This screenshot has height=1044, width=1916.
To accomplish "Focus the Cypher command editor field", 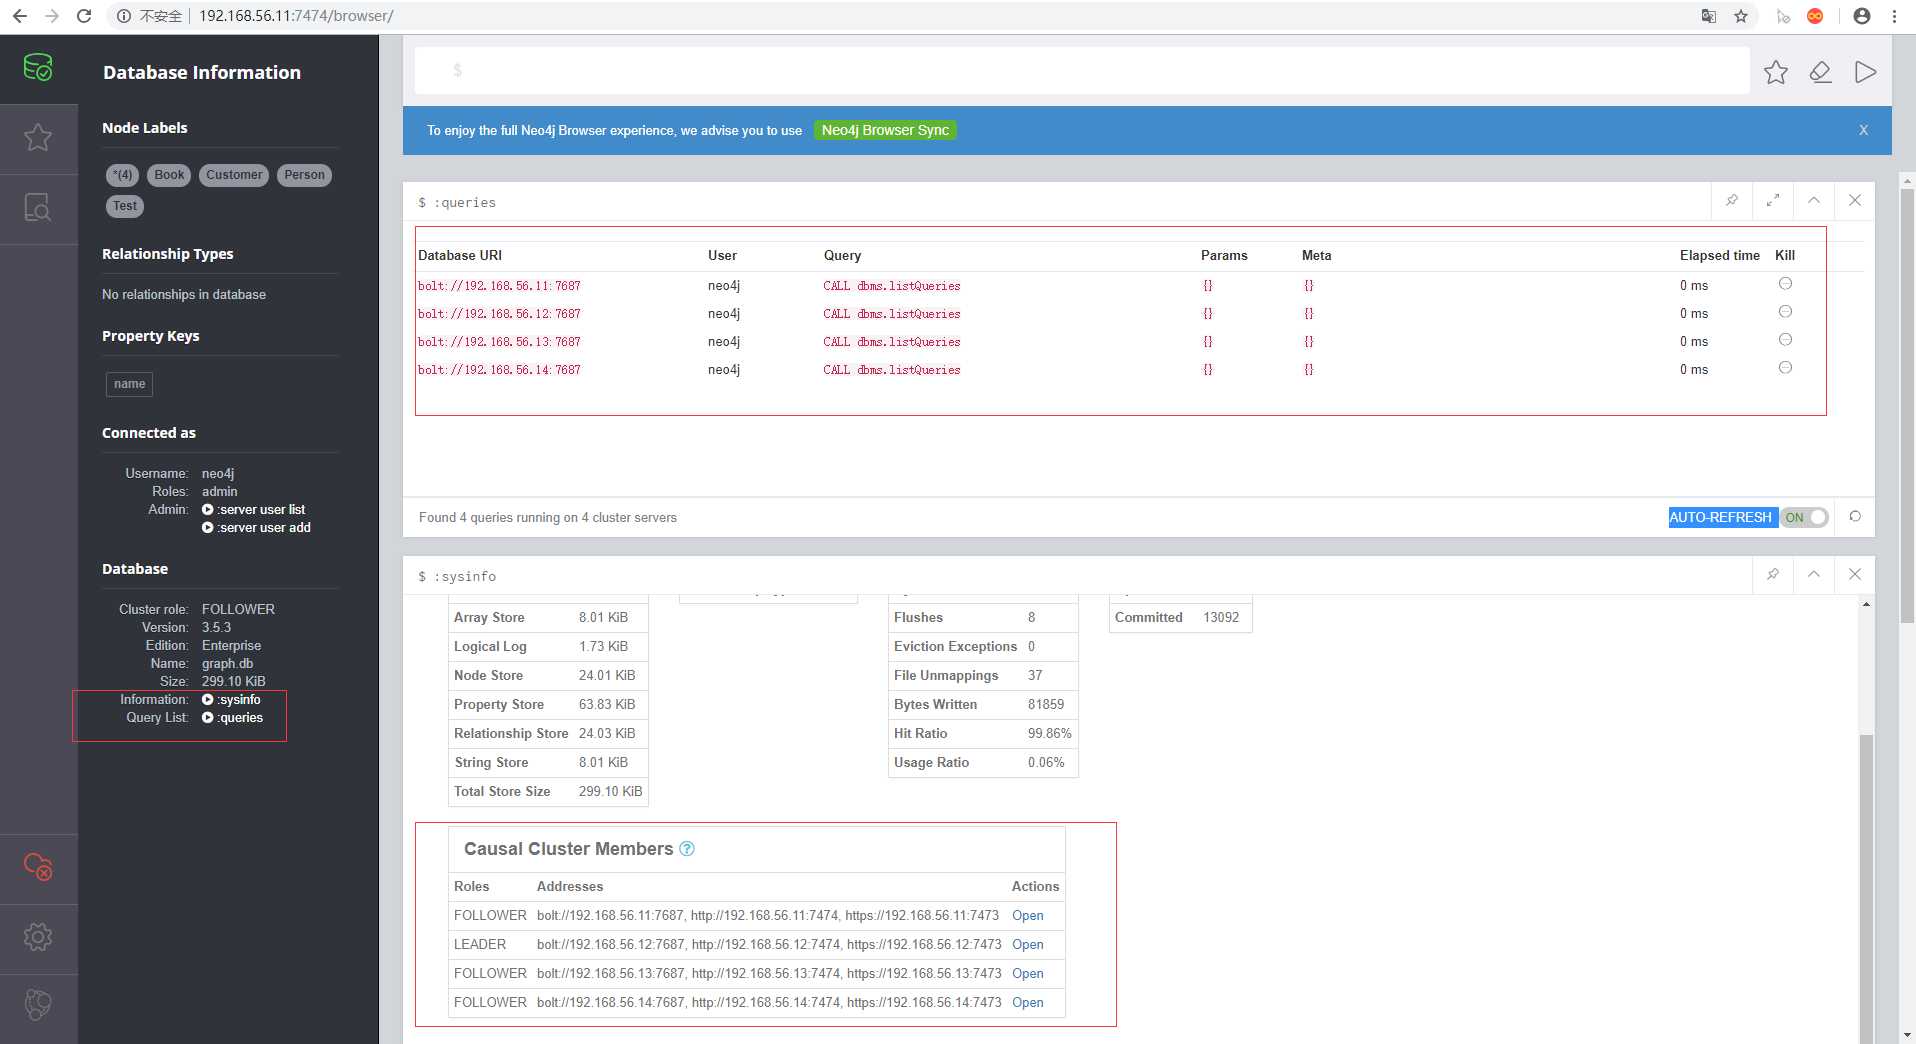I will coord(1082,70).
